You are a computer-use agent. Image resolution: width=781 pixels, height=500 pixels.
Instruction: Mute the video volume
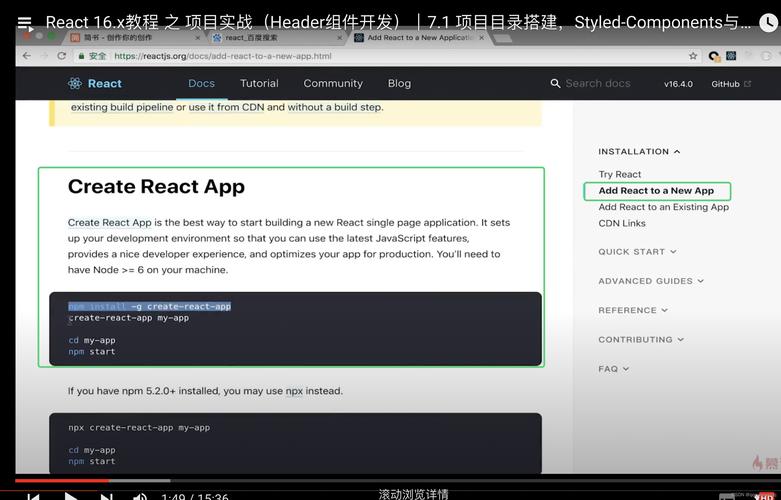pos(140,497)
